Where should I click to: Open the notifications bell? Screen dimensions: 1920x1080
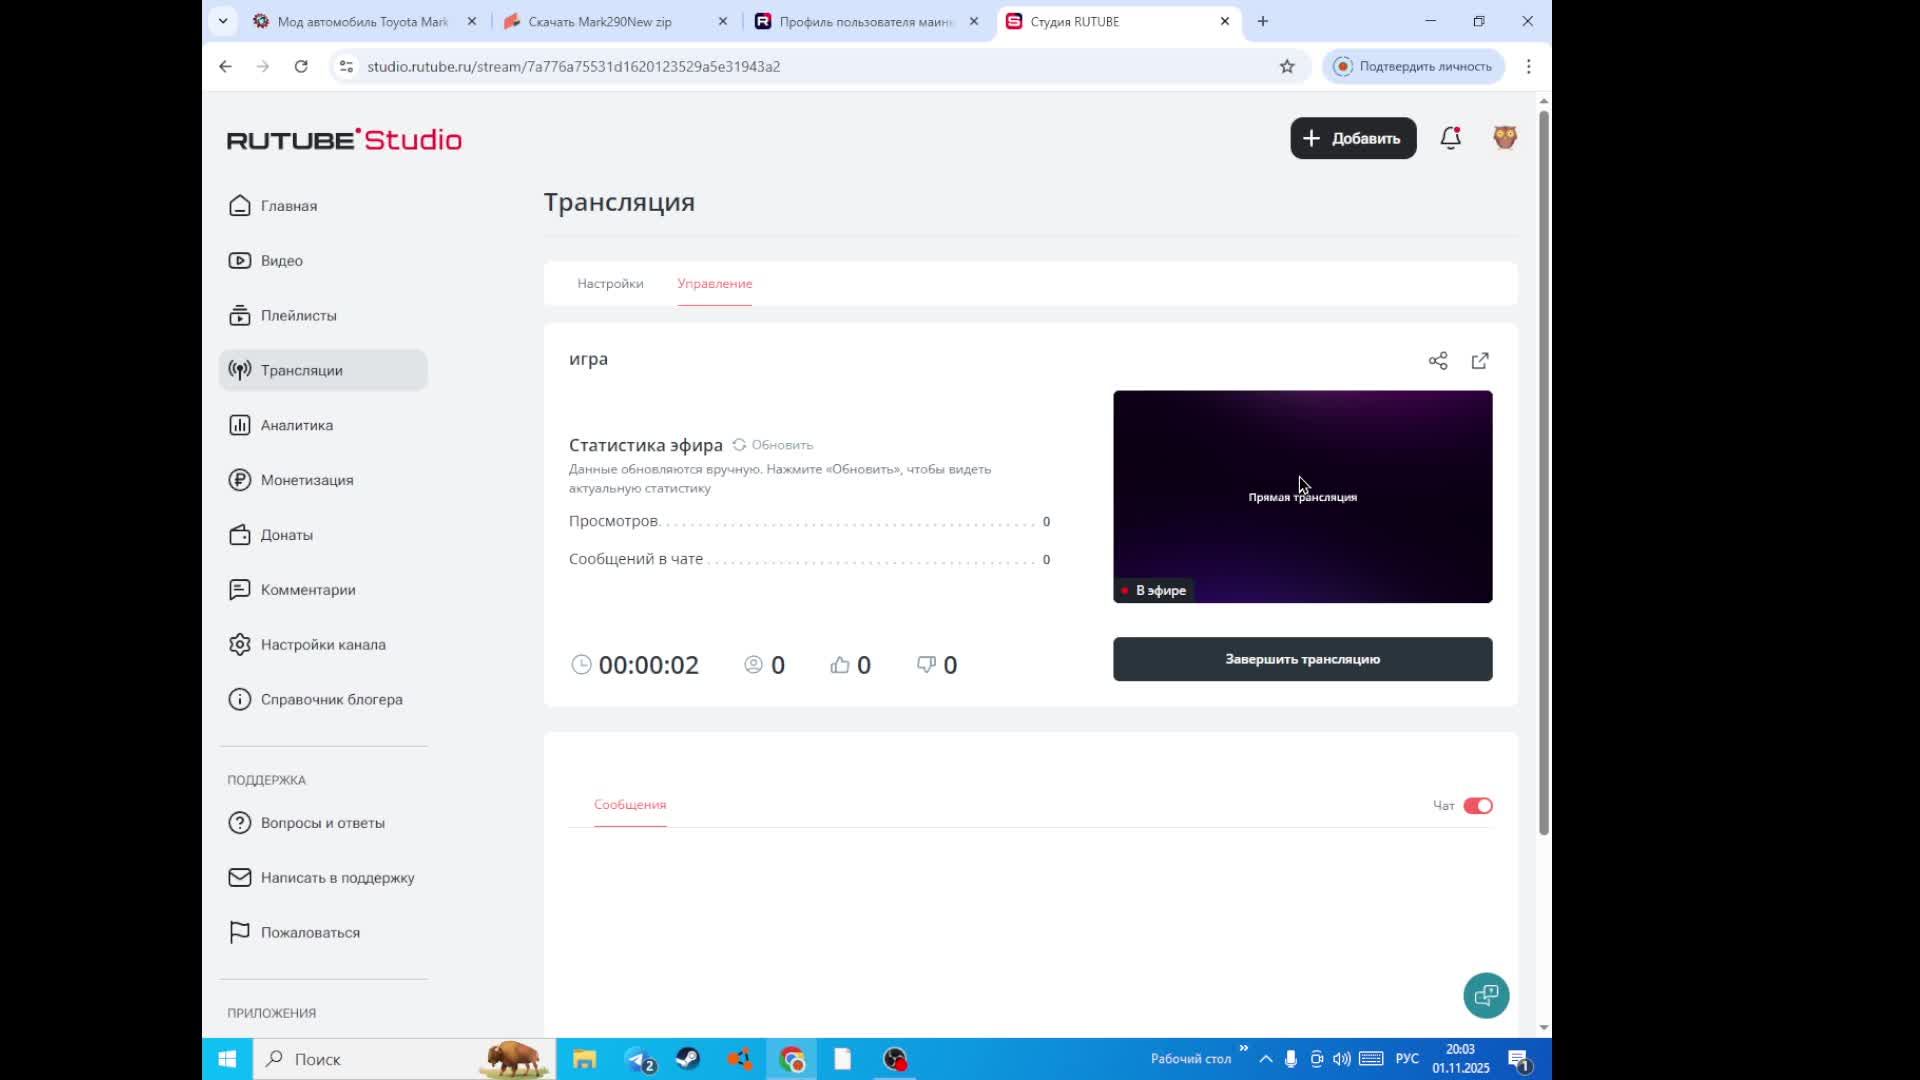tap(1450, 138)
